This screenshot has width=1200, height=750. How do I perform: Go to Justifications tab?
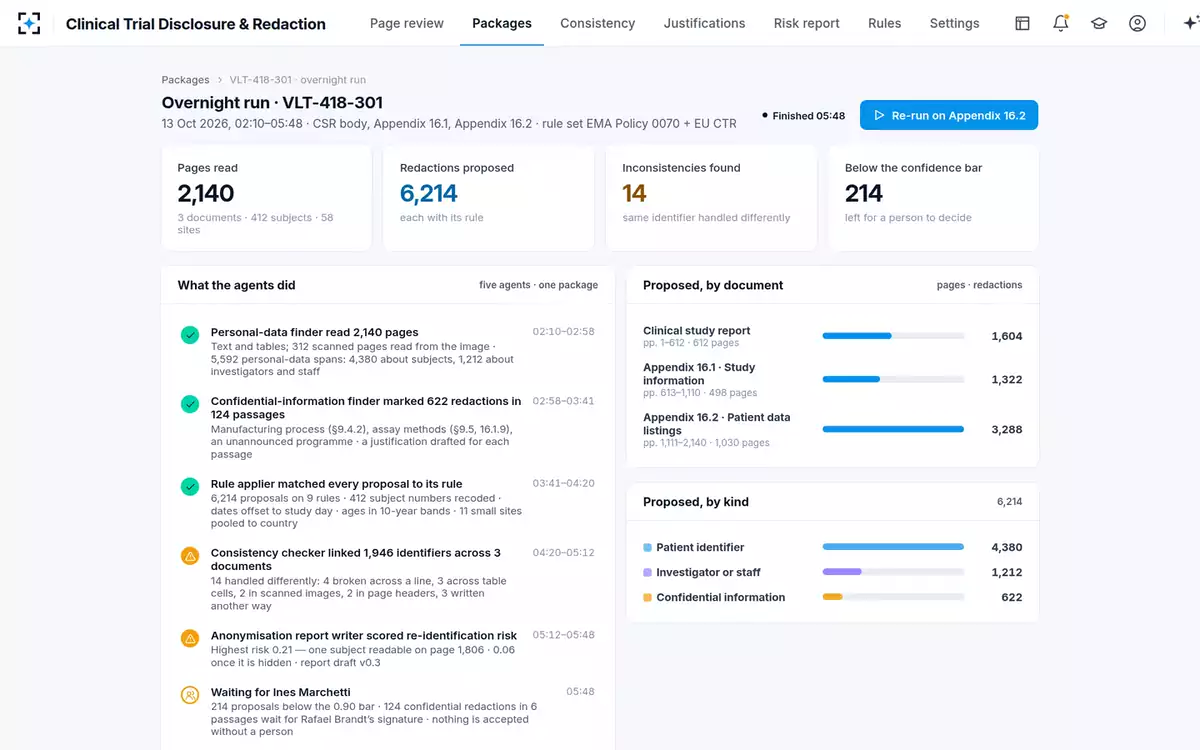[704, 23]
